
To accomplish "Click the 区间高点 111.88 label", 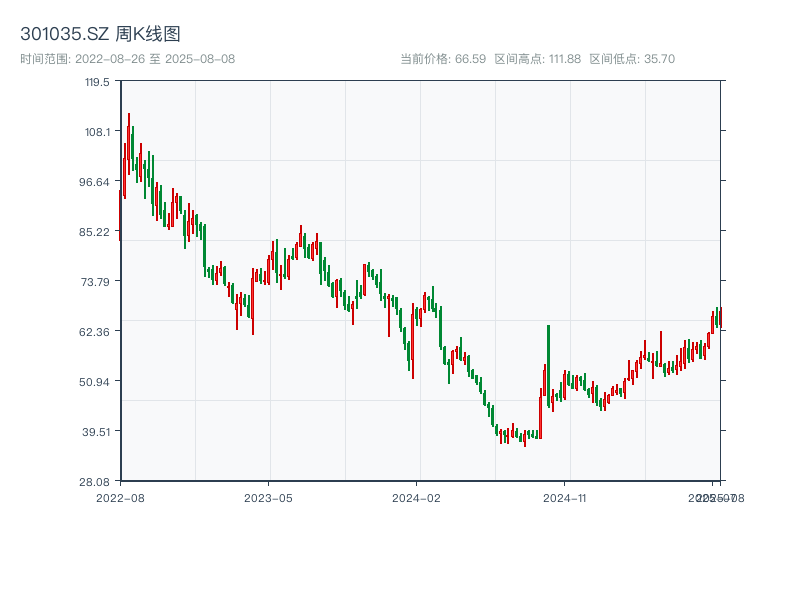I will (x=537, y=59).
